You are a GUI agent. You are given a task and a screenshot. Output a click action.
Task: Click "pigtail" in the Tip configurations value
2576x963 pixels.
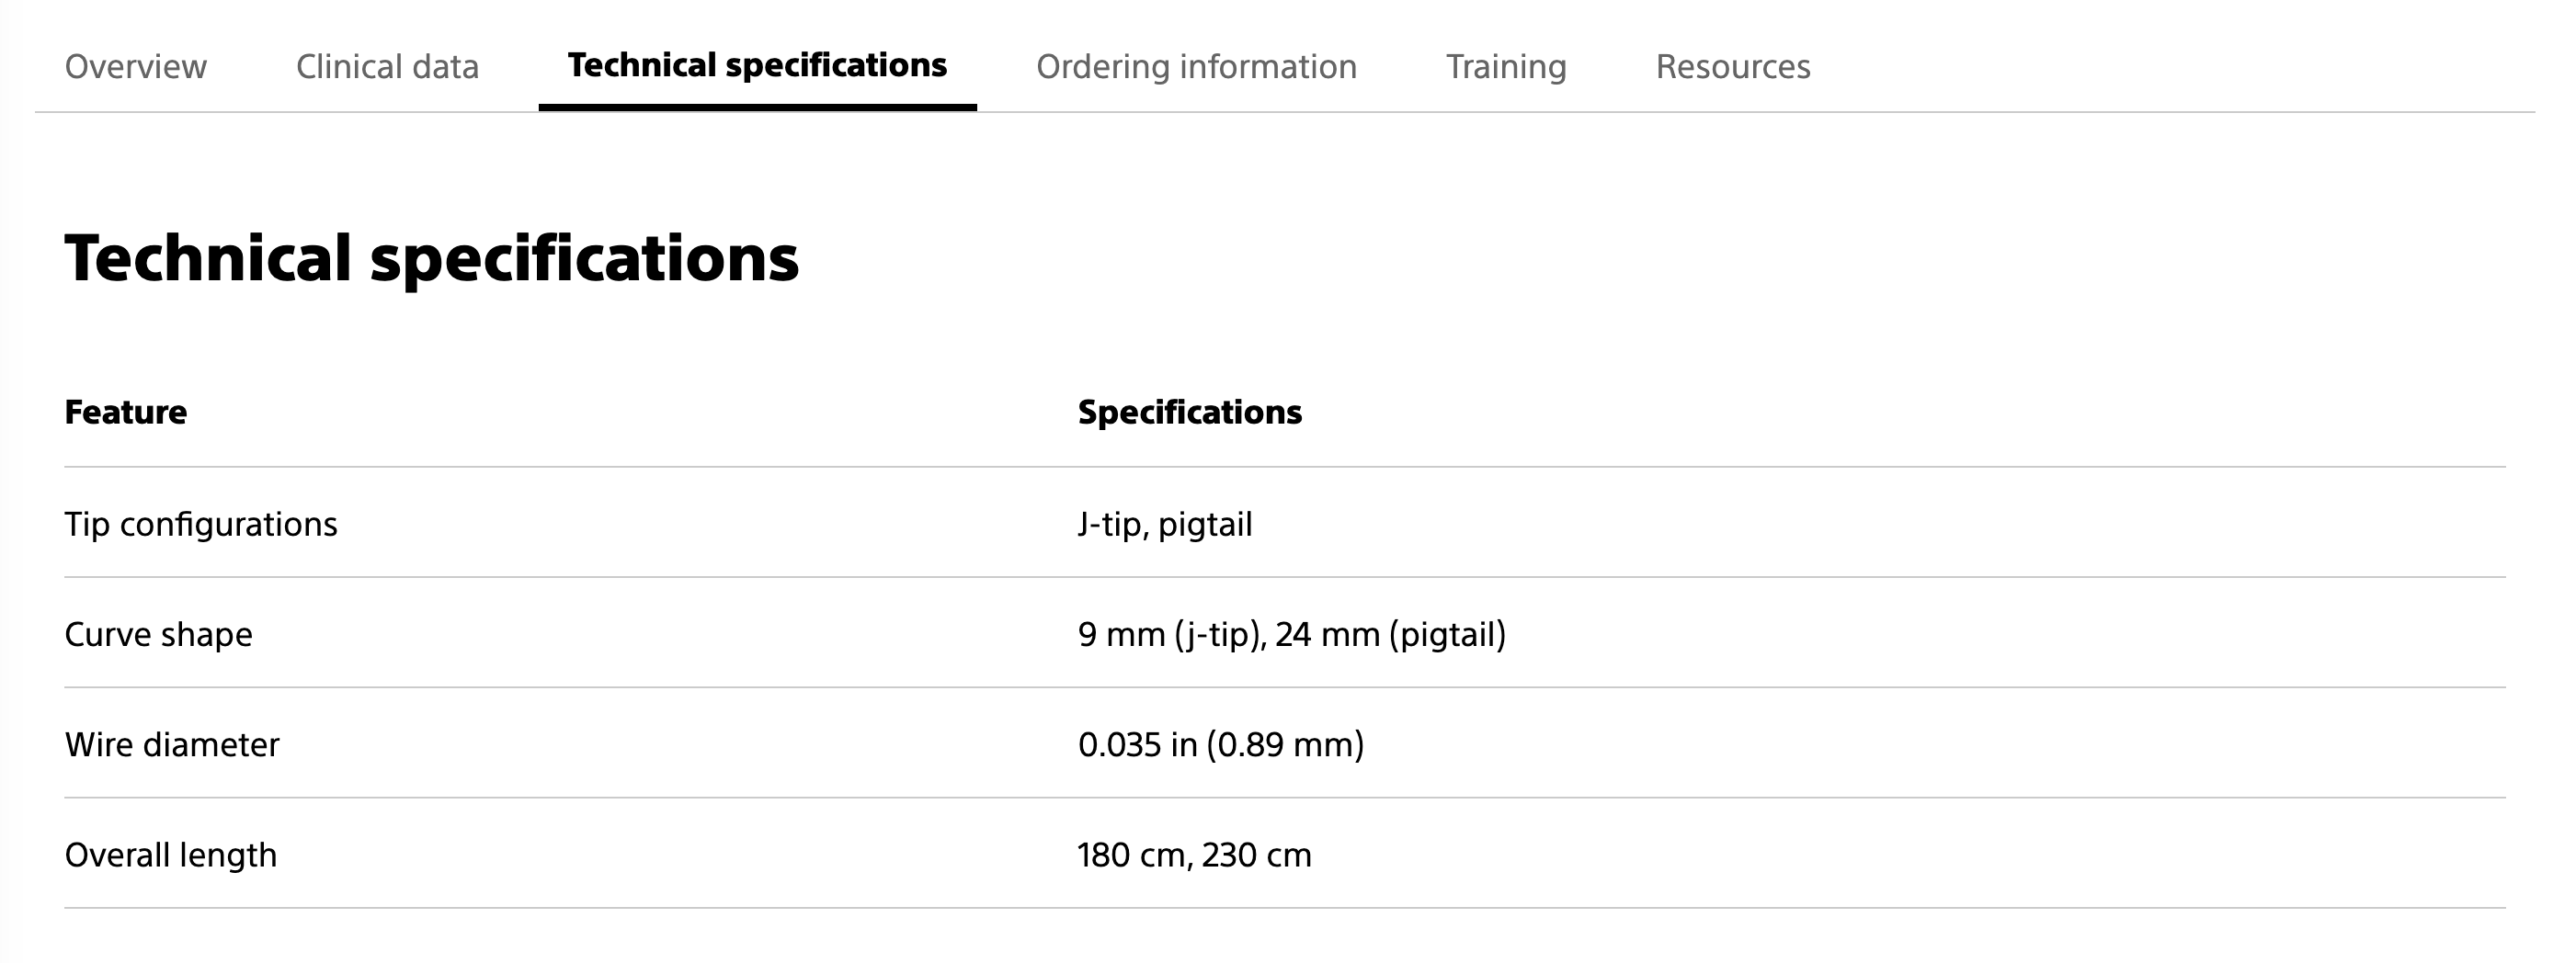(1205, 524)
